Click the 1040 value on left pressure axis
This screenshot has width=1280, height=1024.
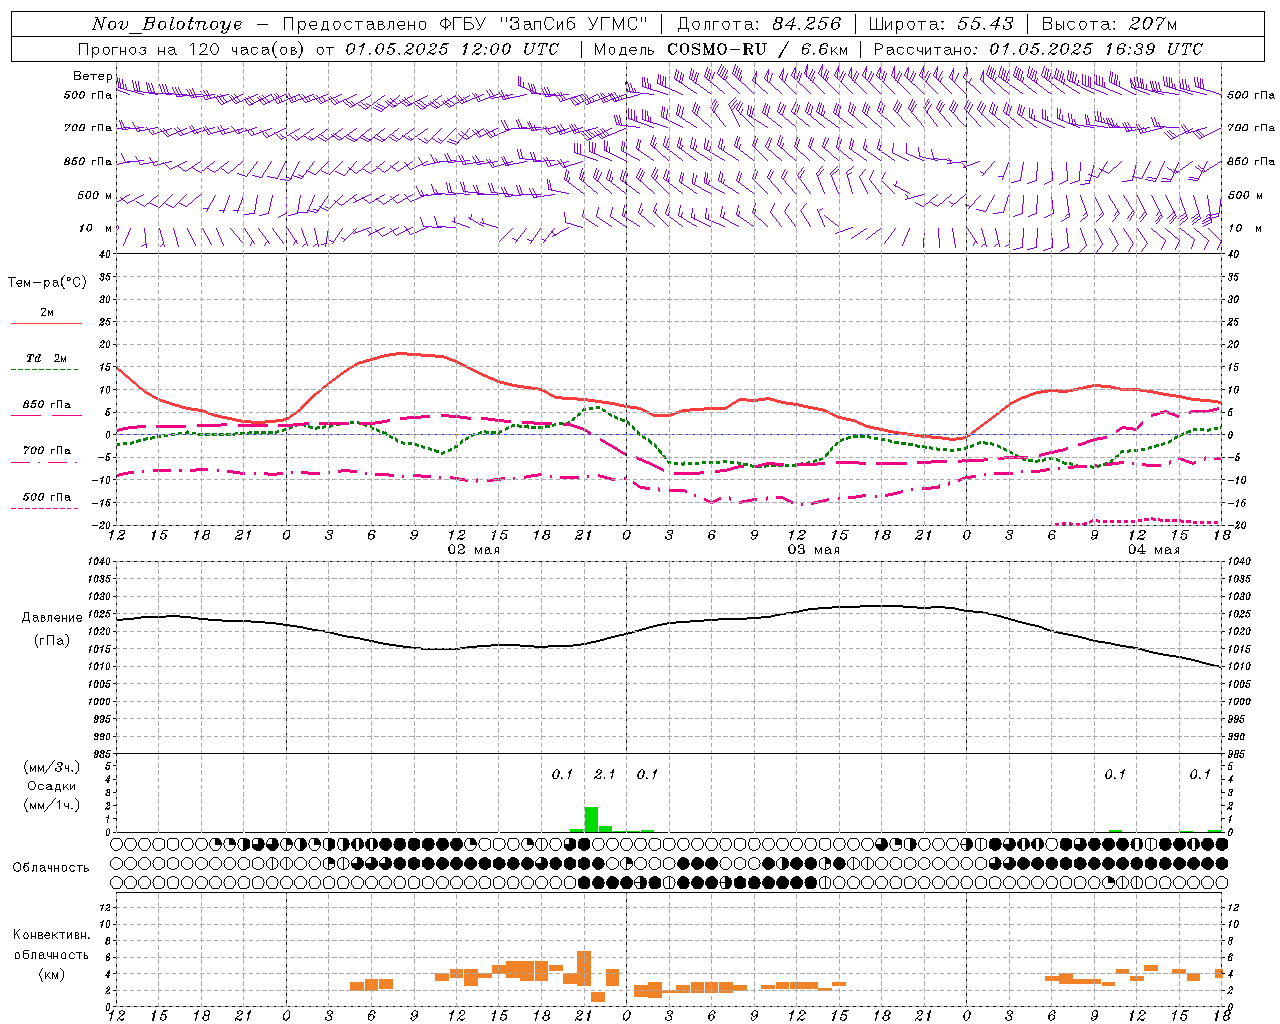97,562
